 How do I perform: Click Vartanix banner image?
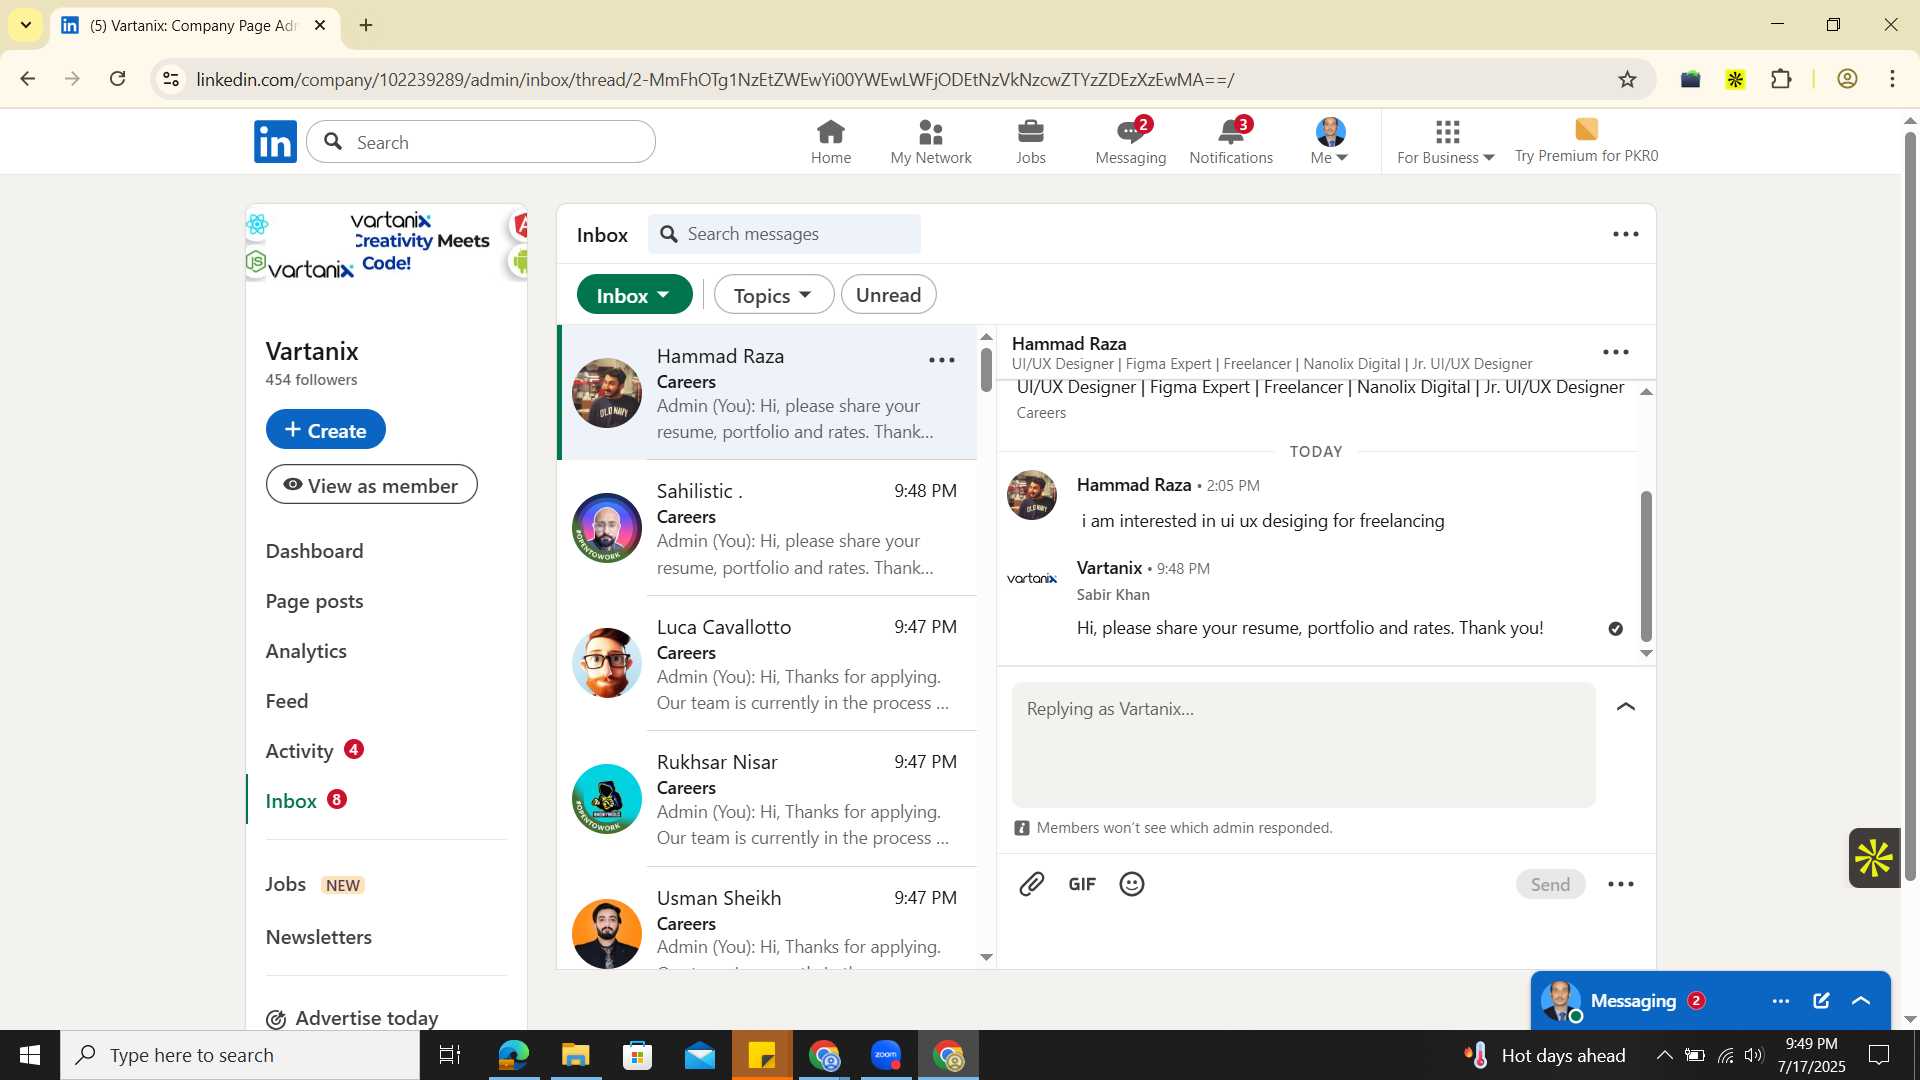coord(386,245)
